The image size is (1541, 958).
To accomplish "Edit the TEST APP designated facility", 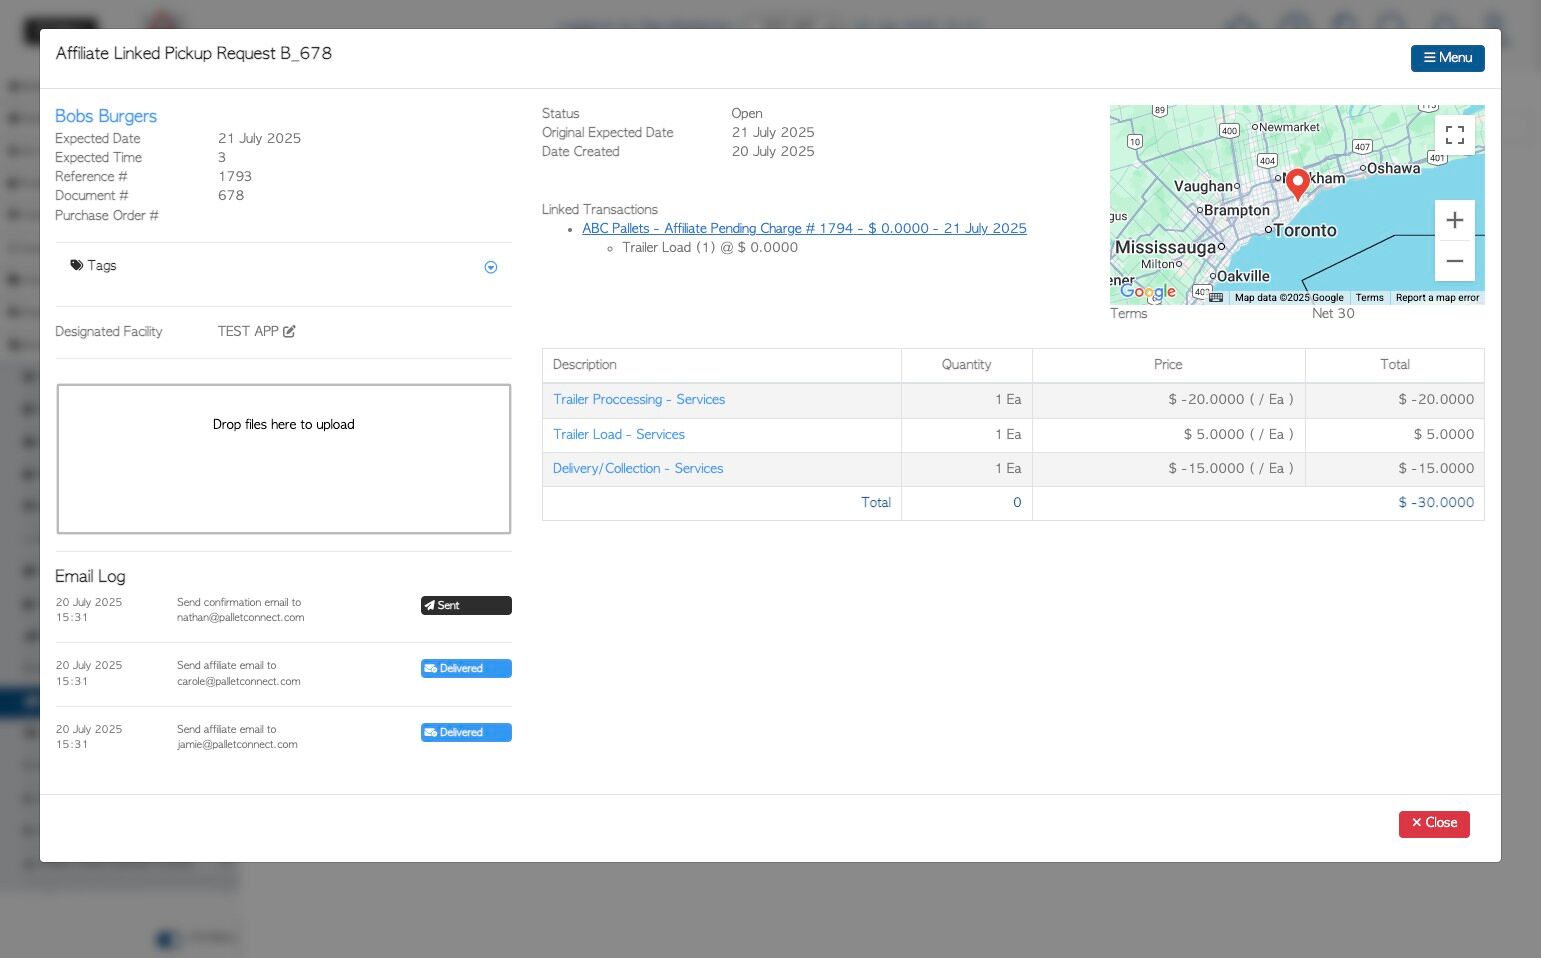I will pos(289,331).
